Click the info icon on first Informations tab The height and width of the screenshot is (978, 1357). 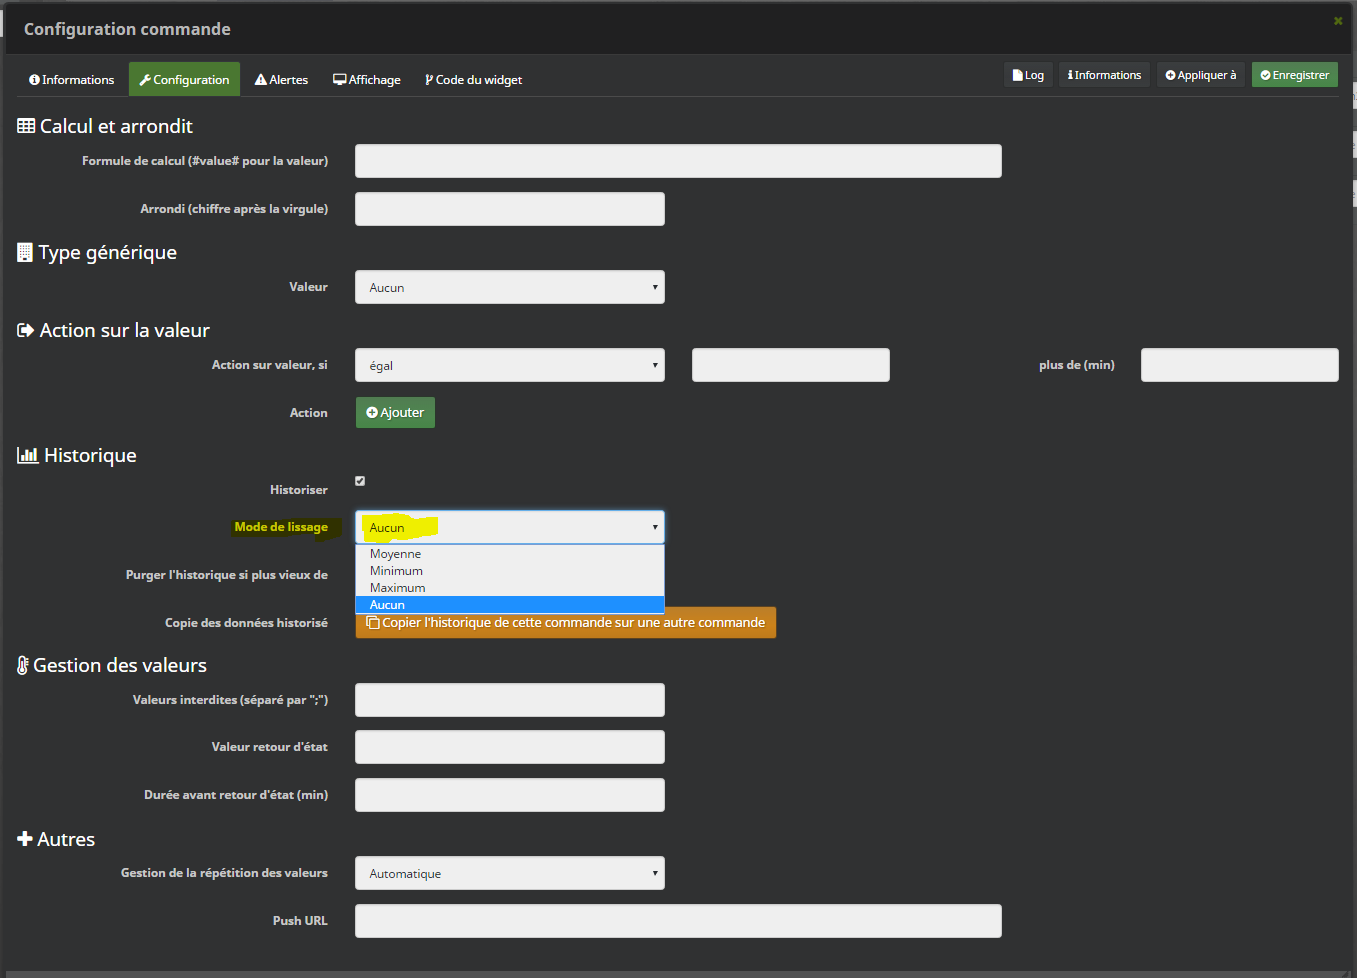34,80
